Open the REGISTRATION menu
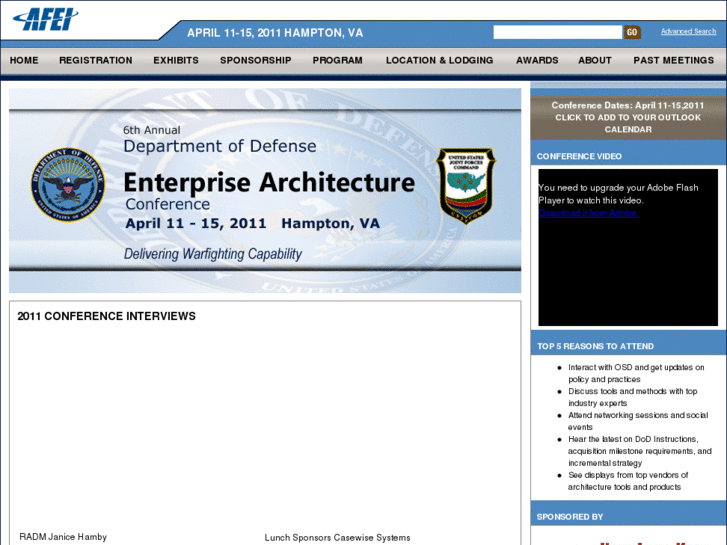 (x=96, y=60)
